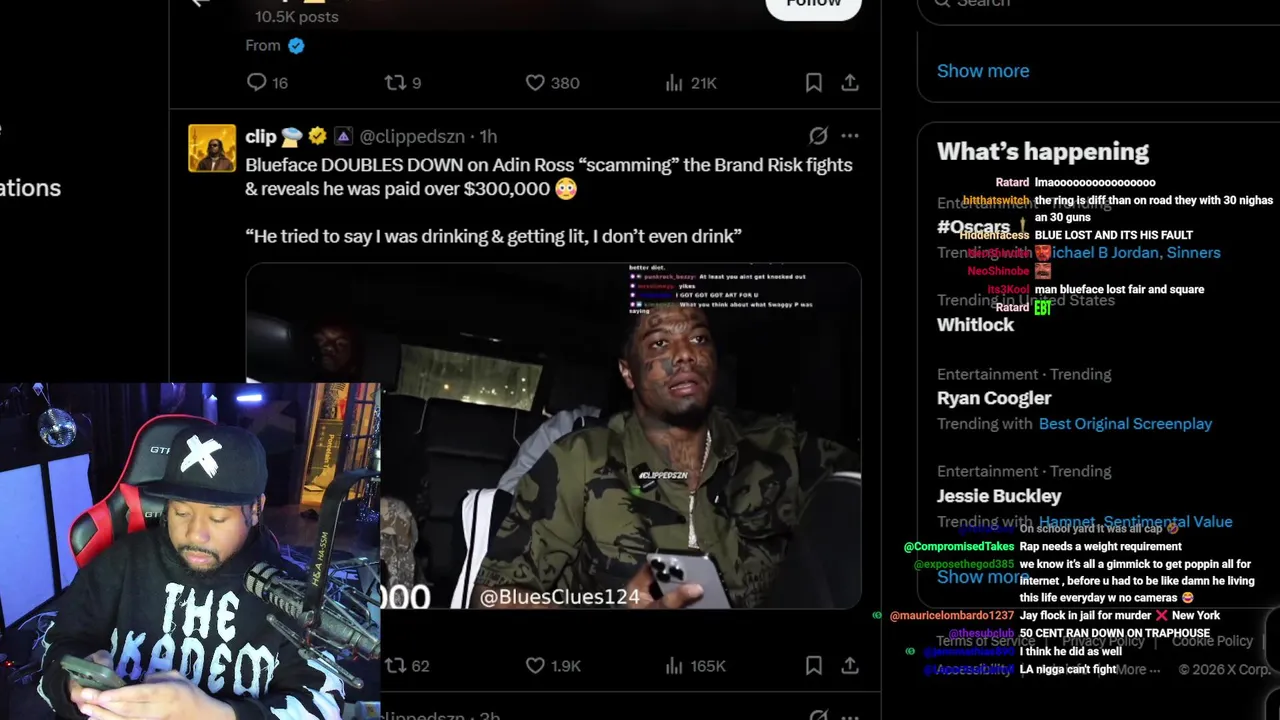The width and height of the screenshot is (1280, 720).
Task: Like the top post with 380 likes
Action: point(536,83)
